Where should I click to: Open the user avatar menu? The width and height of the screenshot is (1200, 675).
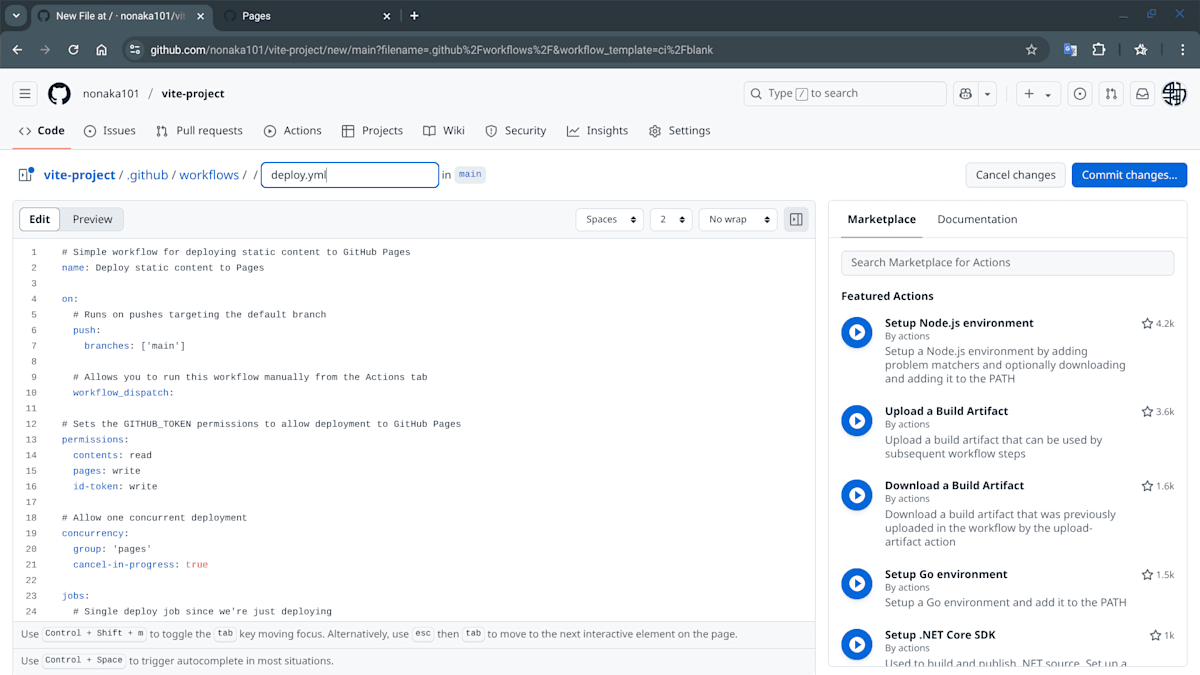[x=1174, y=93]
